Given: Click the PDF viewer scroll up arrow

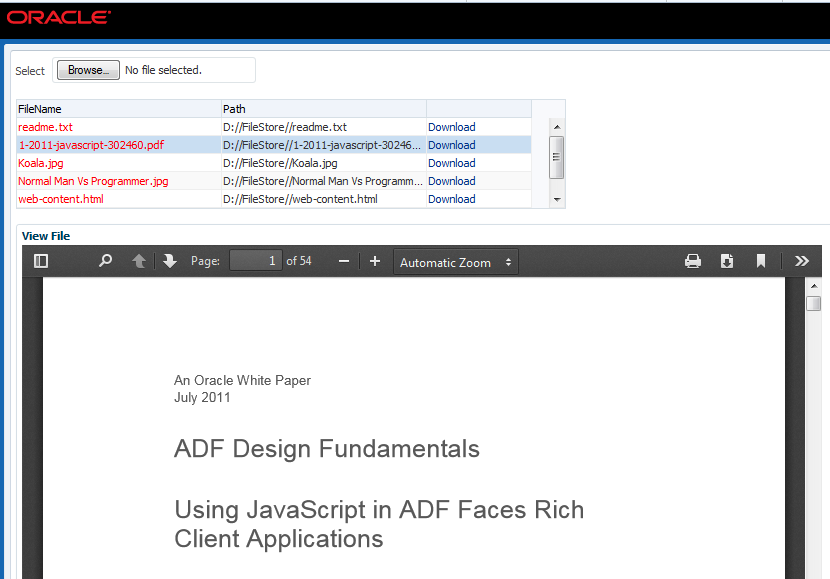Looking at the screenshot, I should click(x=814, y=286).
